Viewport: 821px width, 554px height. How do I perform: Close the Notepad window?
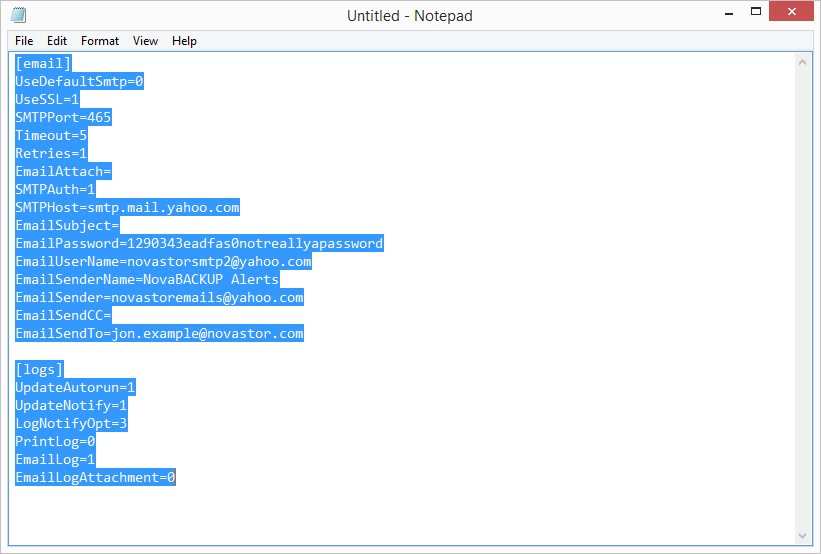pos(791,12)
